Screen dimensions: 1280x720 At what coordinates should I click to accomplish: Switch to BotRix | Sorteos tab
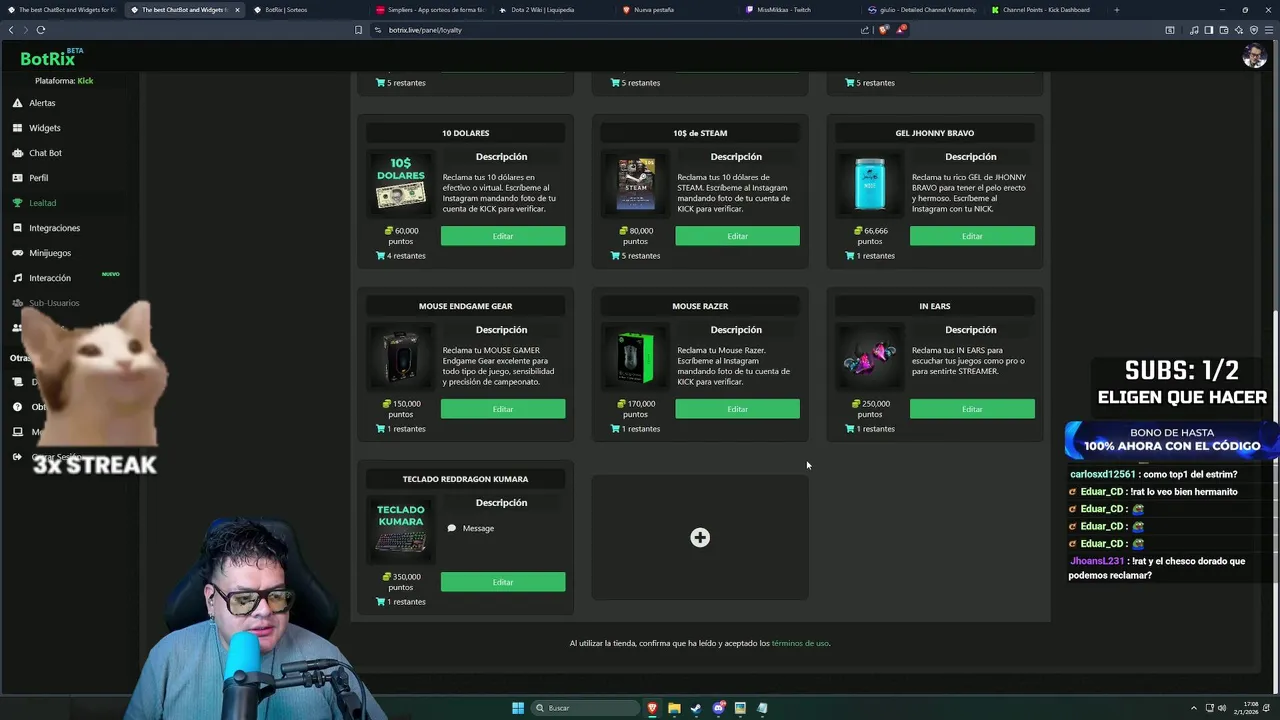click(286, 10)
